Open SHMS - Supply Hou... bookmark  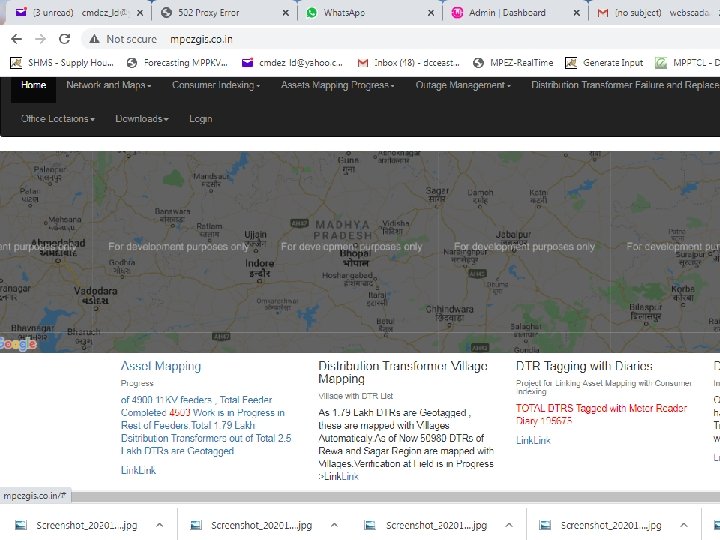62,63
